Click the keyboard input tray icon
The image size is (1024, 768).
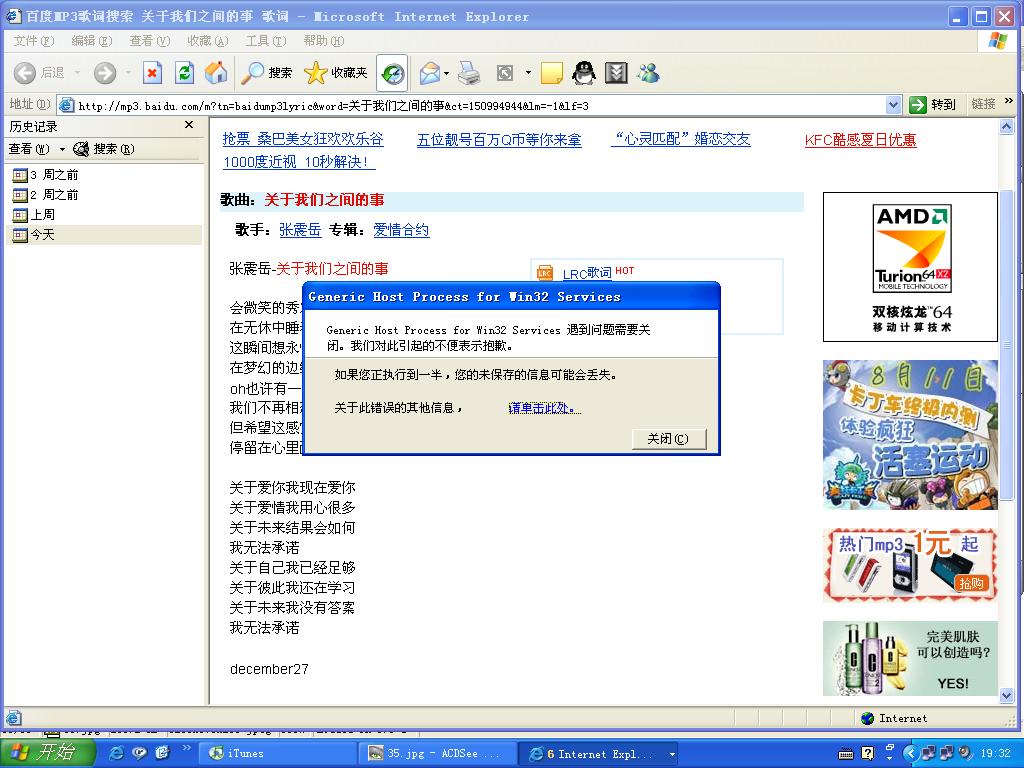pos(845,754)
